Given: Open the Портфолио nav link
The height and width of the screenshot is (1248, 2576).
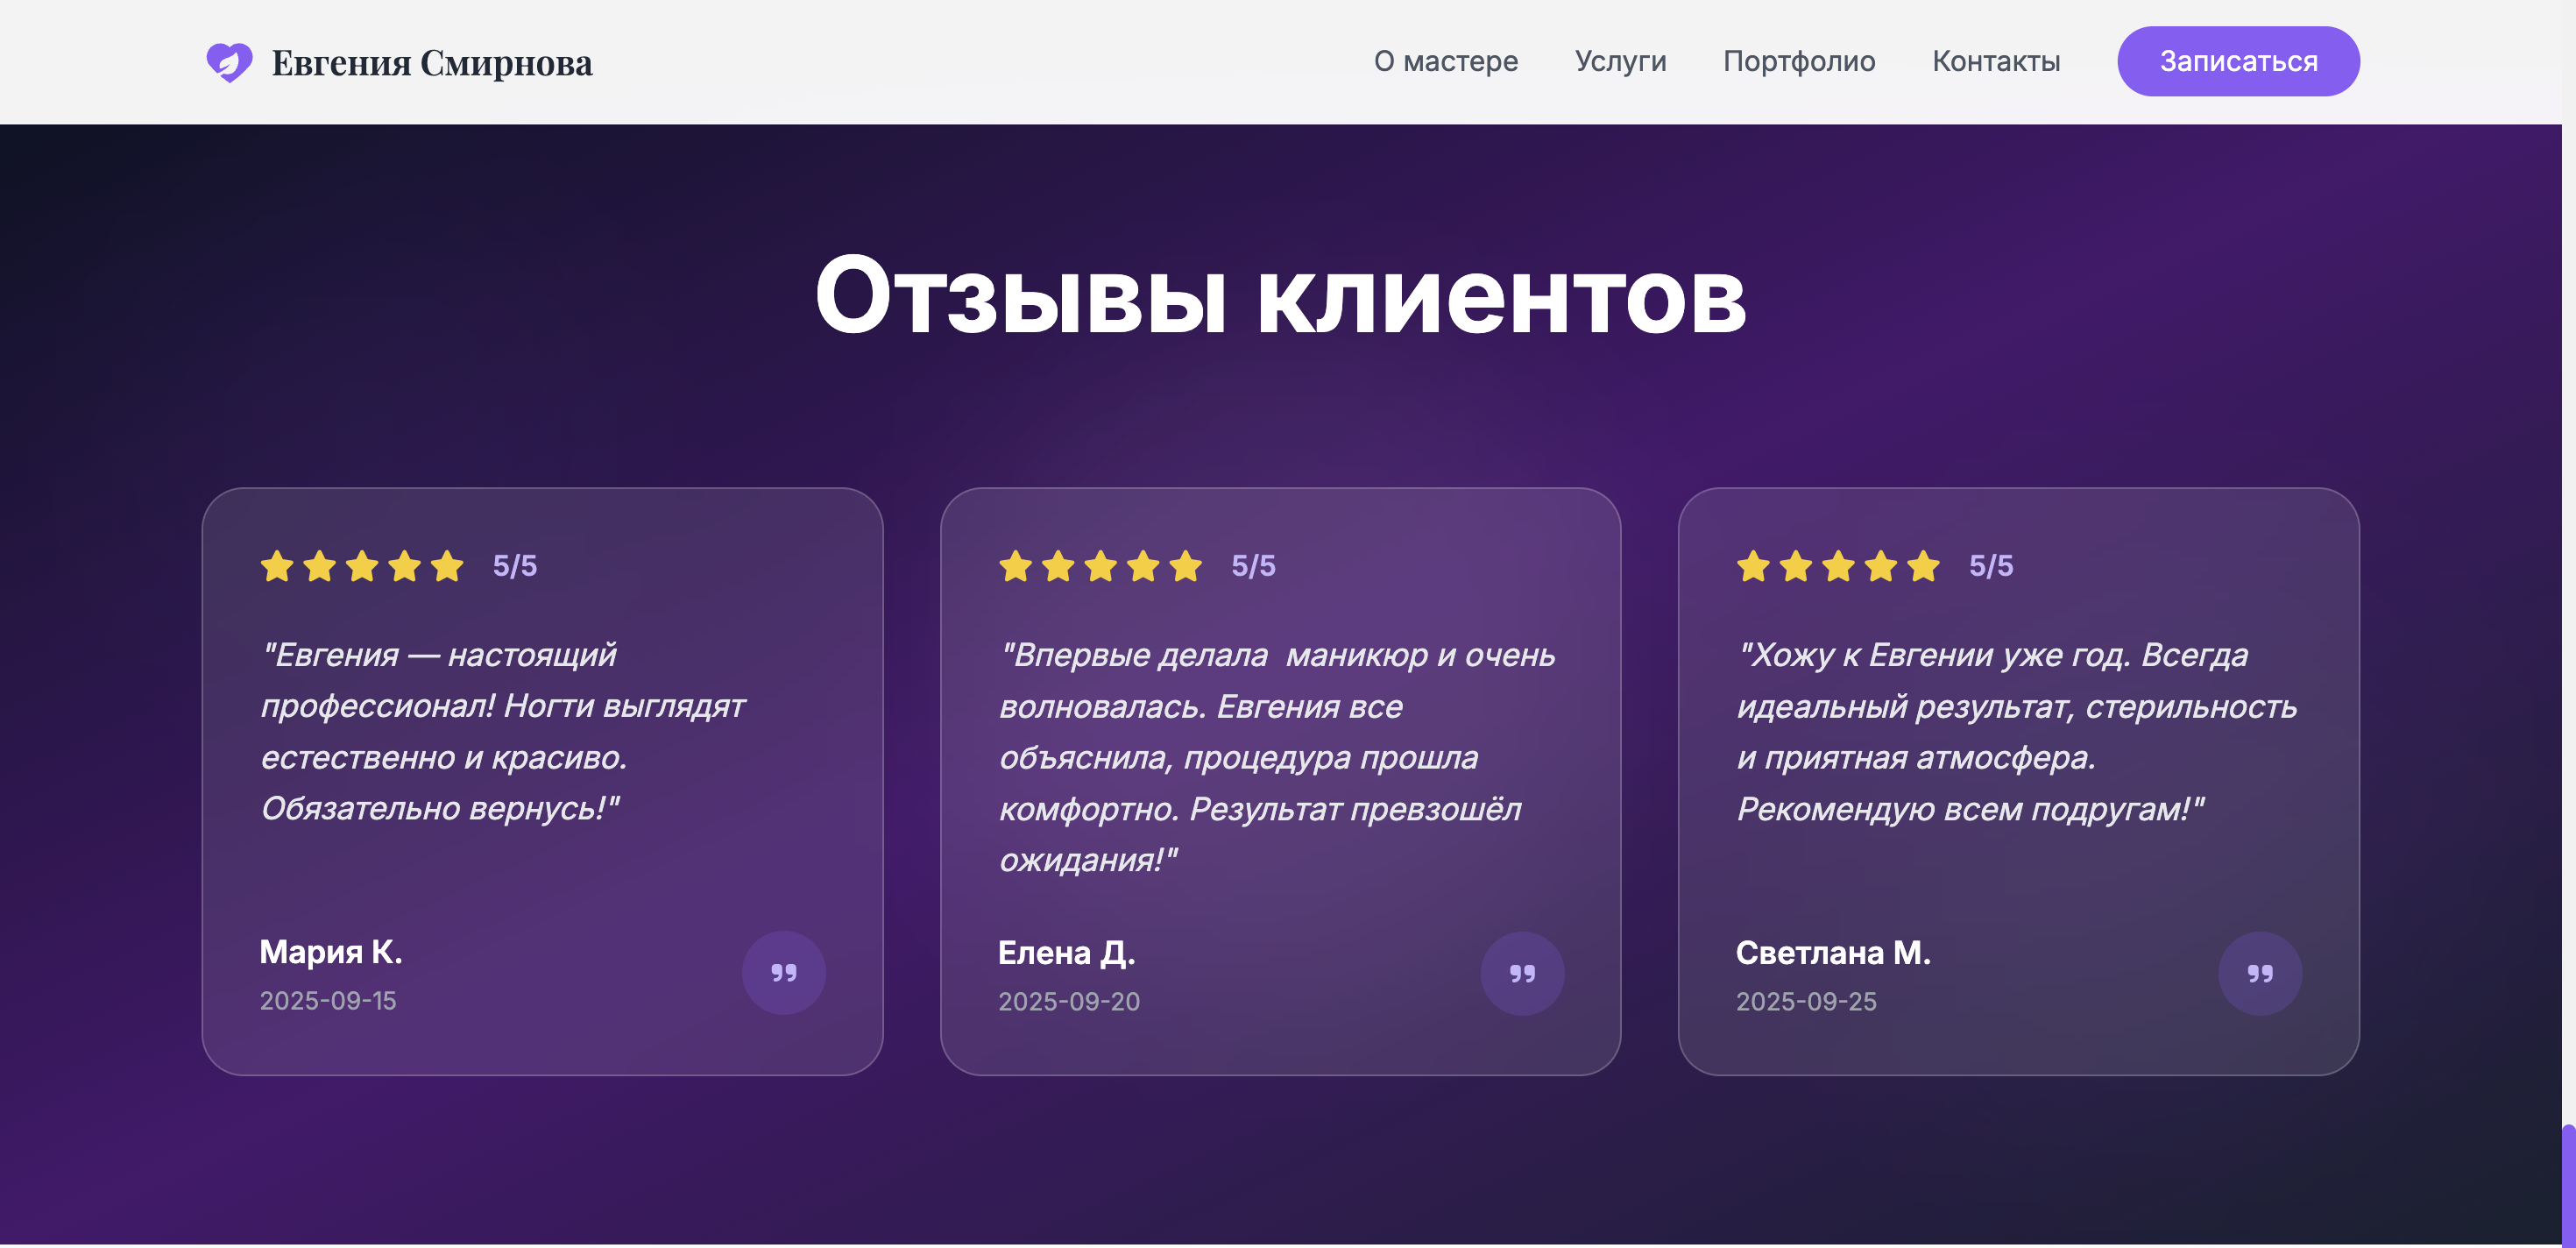Looking at the screenshot, I should (x=1798, y=61).
